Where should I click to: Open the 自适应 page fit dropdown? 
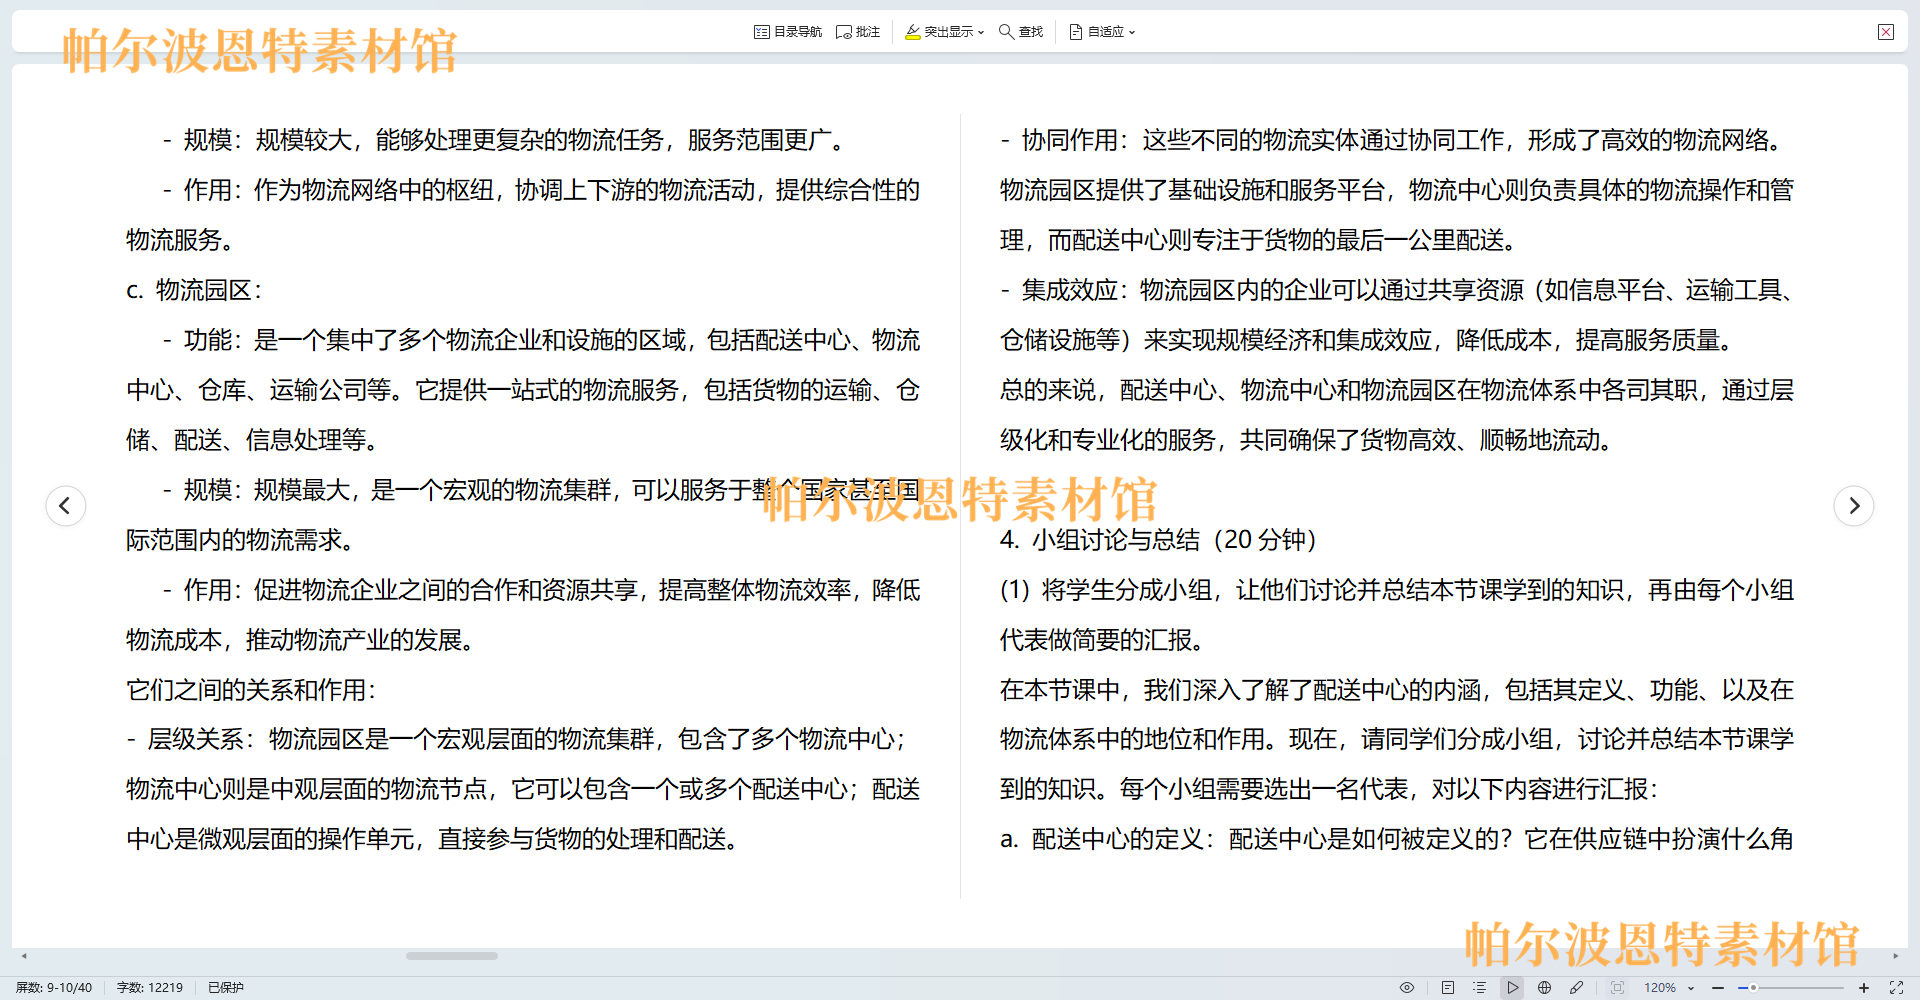[1102, 32]
